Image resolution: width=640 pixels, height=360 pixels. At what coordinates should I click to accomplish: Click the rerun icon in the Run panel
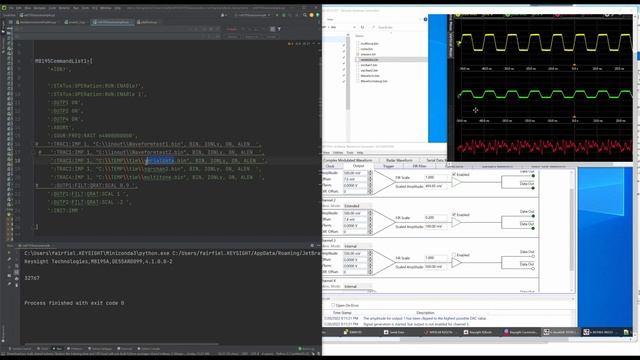click(9, 253)
